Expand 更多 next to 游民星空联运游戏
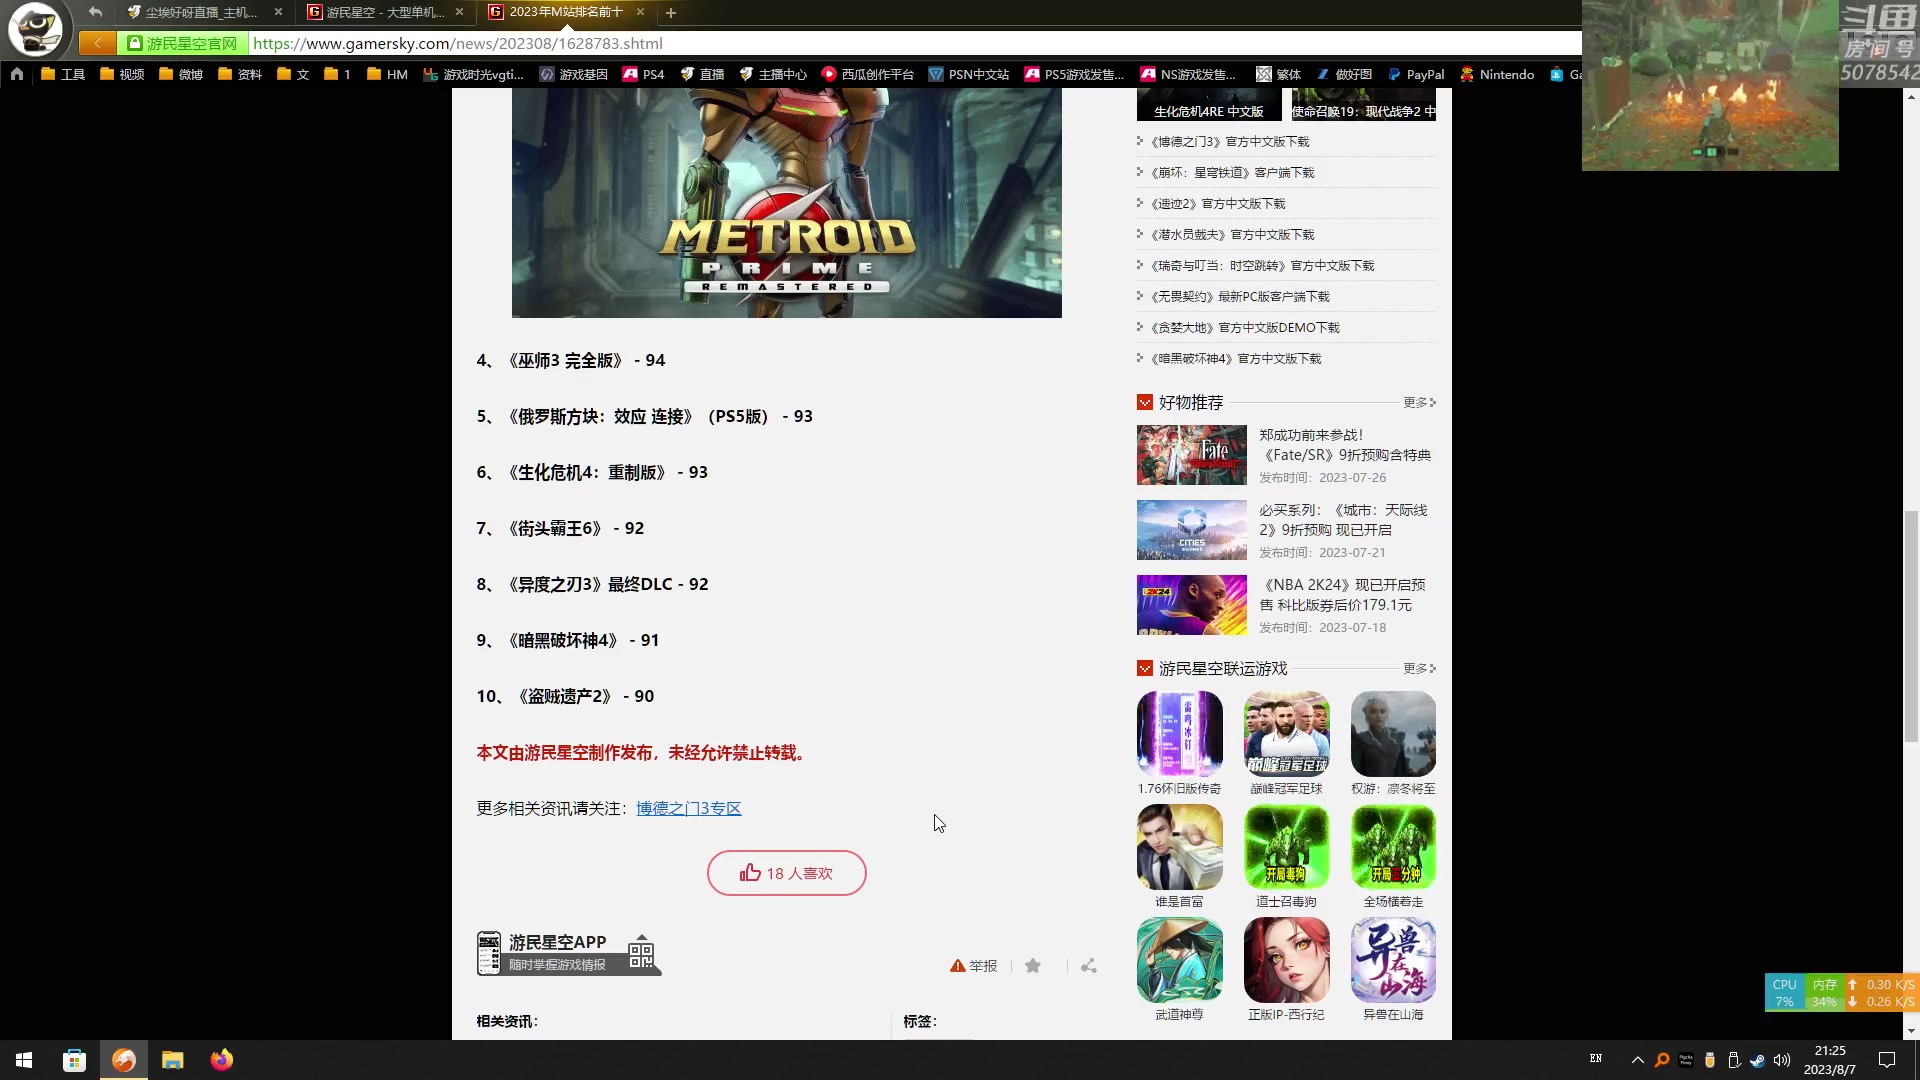Image resolution: width=1920 pixels, height=1080 pixels. coord(1419,668)
